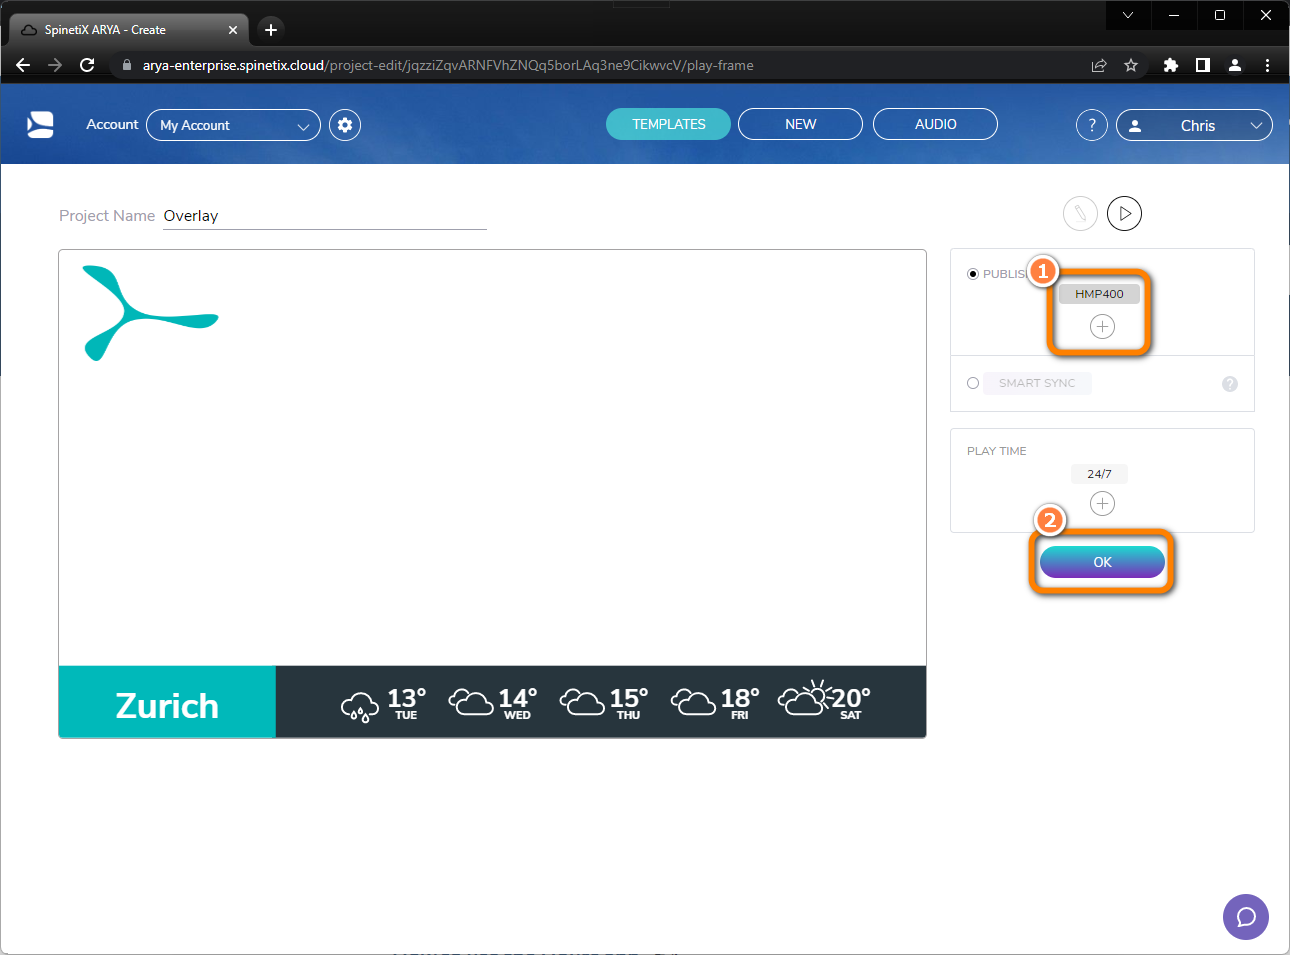
Task: Select the pencil edit icon beside play
Action: 1080,213
